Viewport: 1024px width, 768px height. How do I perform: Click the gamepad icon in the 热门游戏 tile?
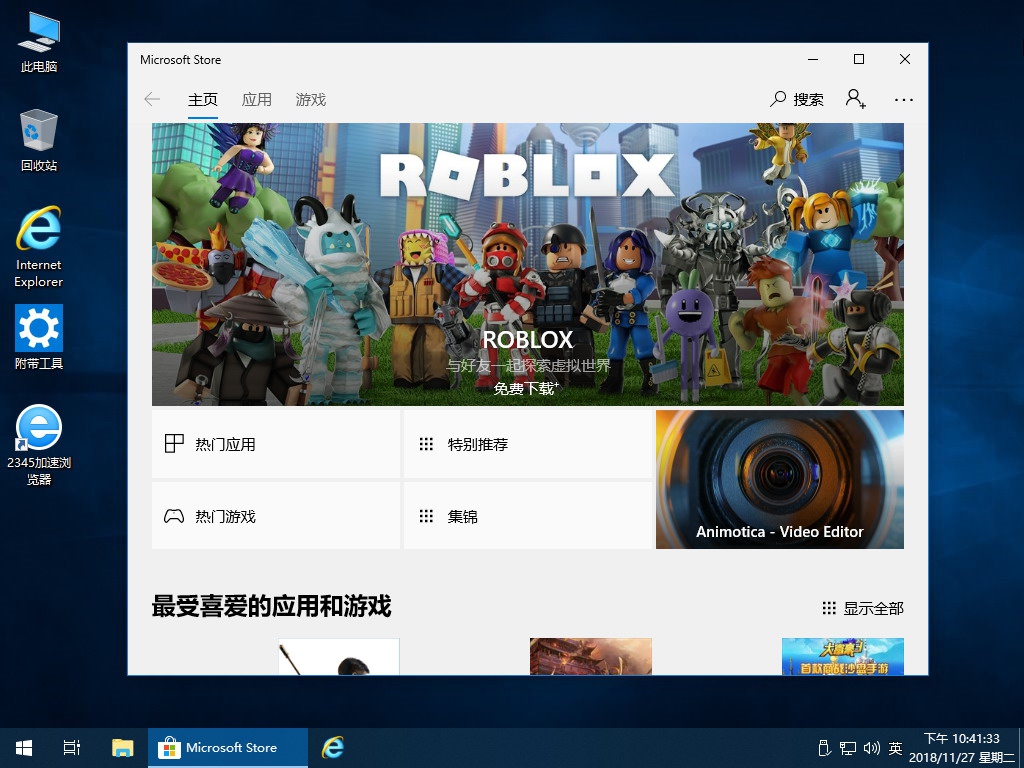pyautogui.click(x=174, y=516)
